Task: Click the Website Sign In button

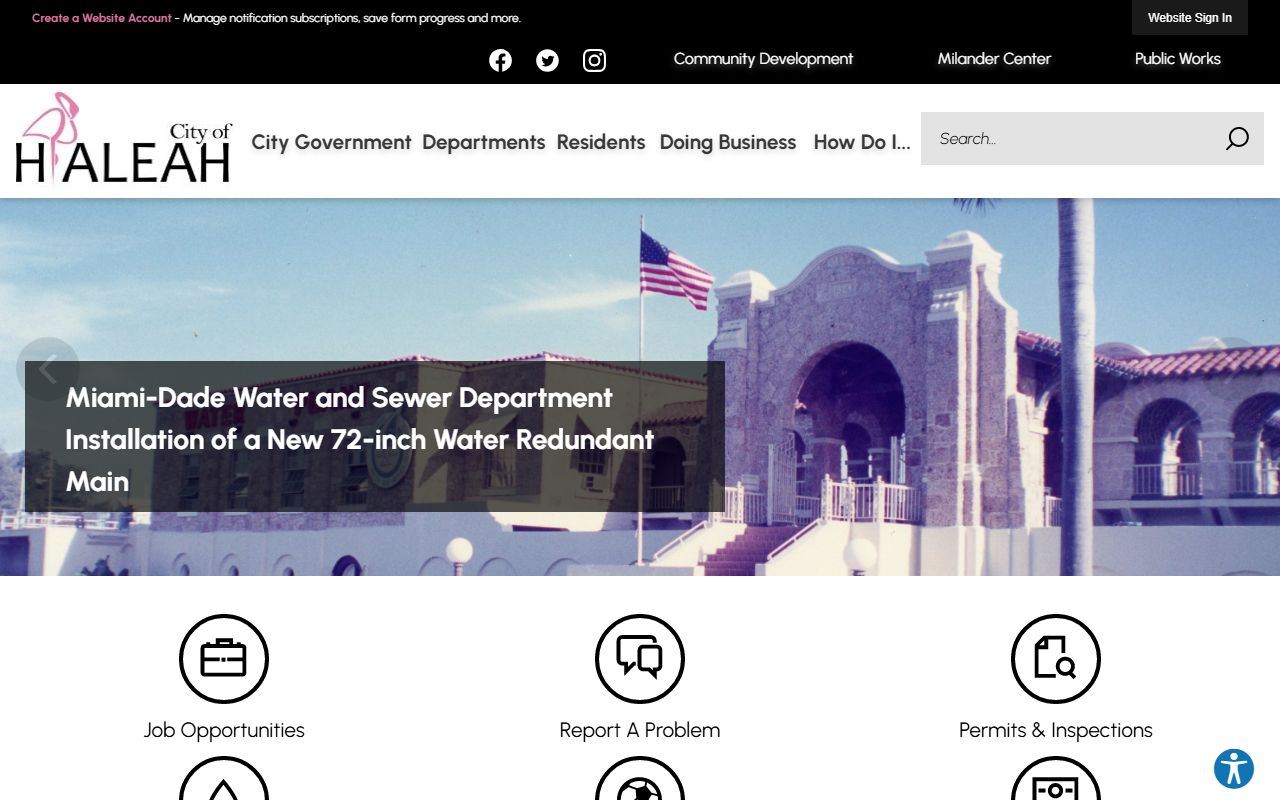Action: [x=1190, y=17]
